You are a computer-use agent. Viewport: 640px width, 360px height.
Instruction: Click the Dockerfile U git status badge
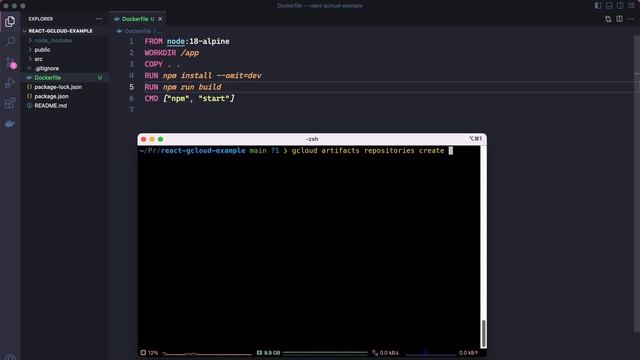tap(100, 78)
